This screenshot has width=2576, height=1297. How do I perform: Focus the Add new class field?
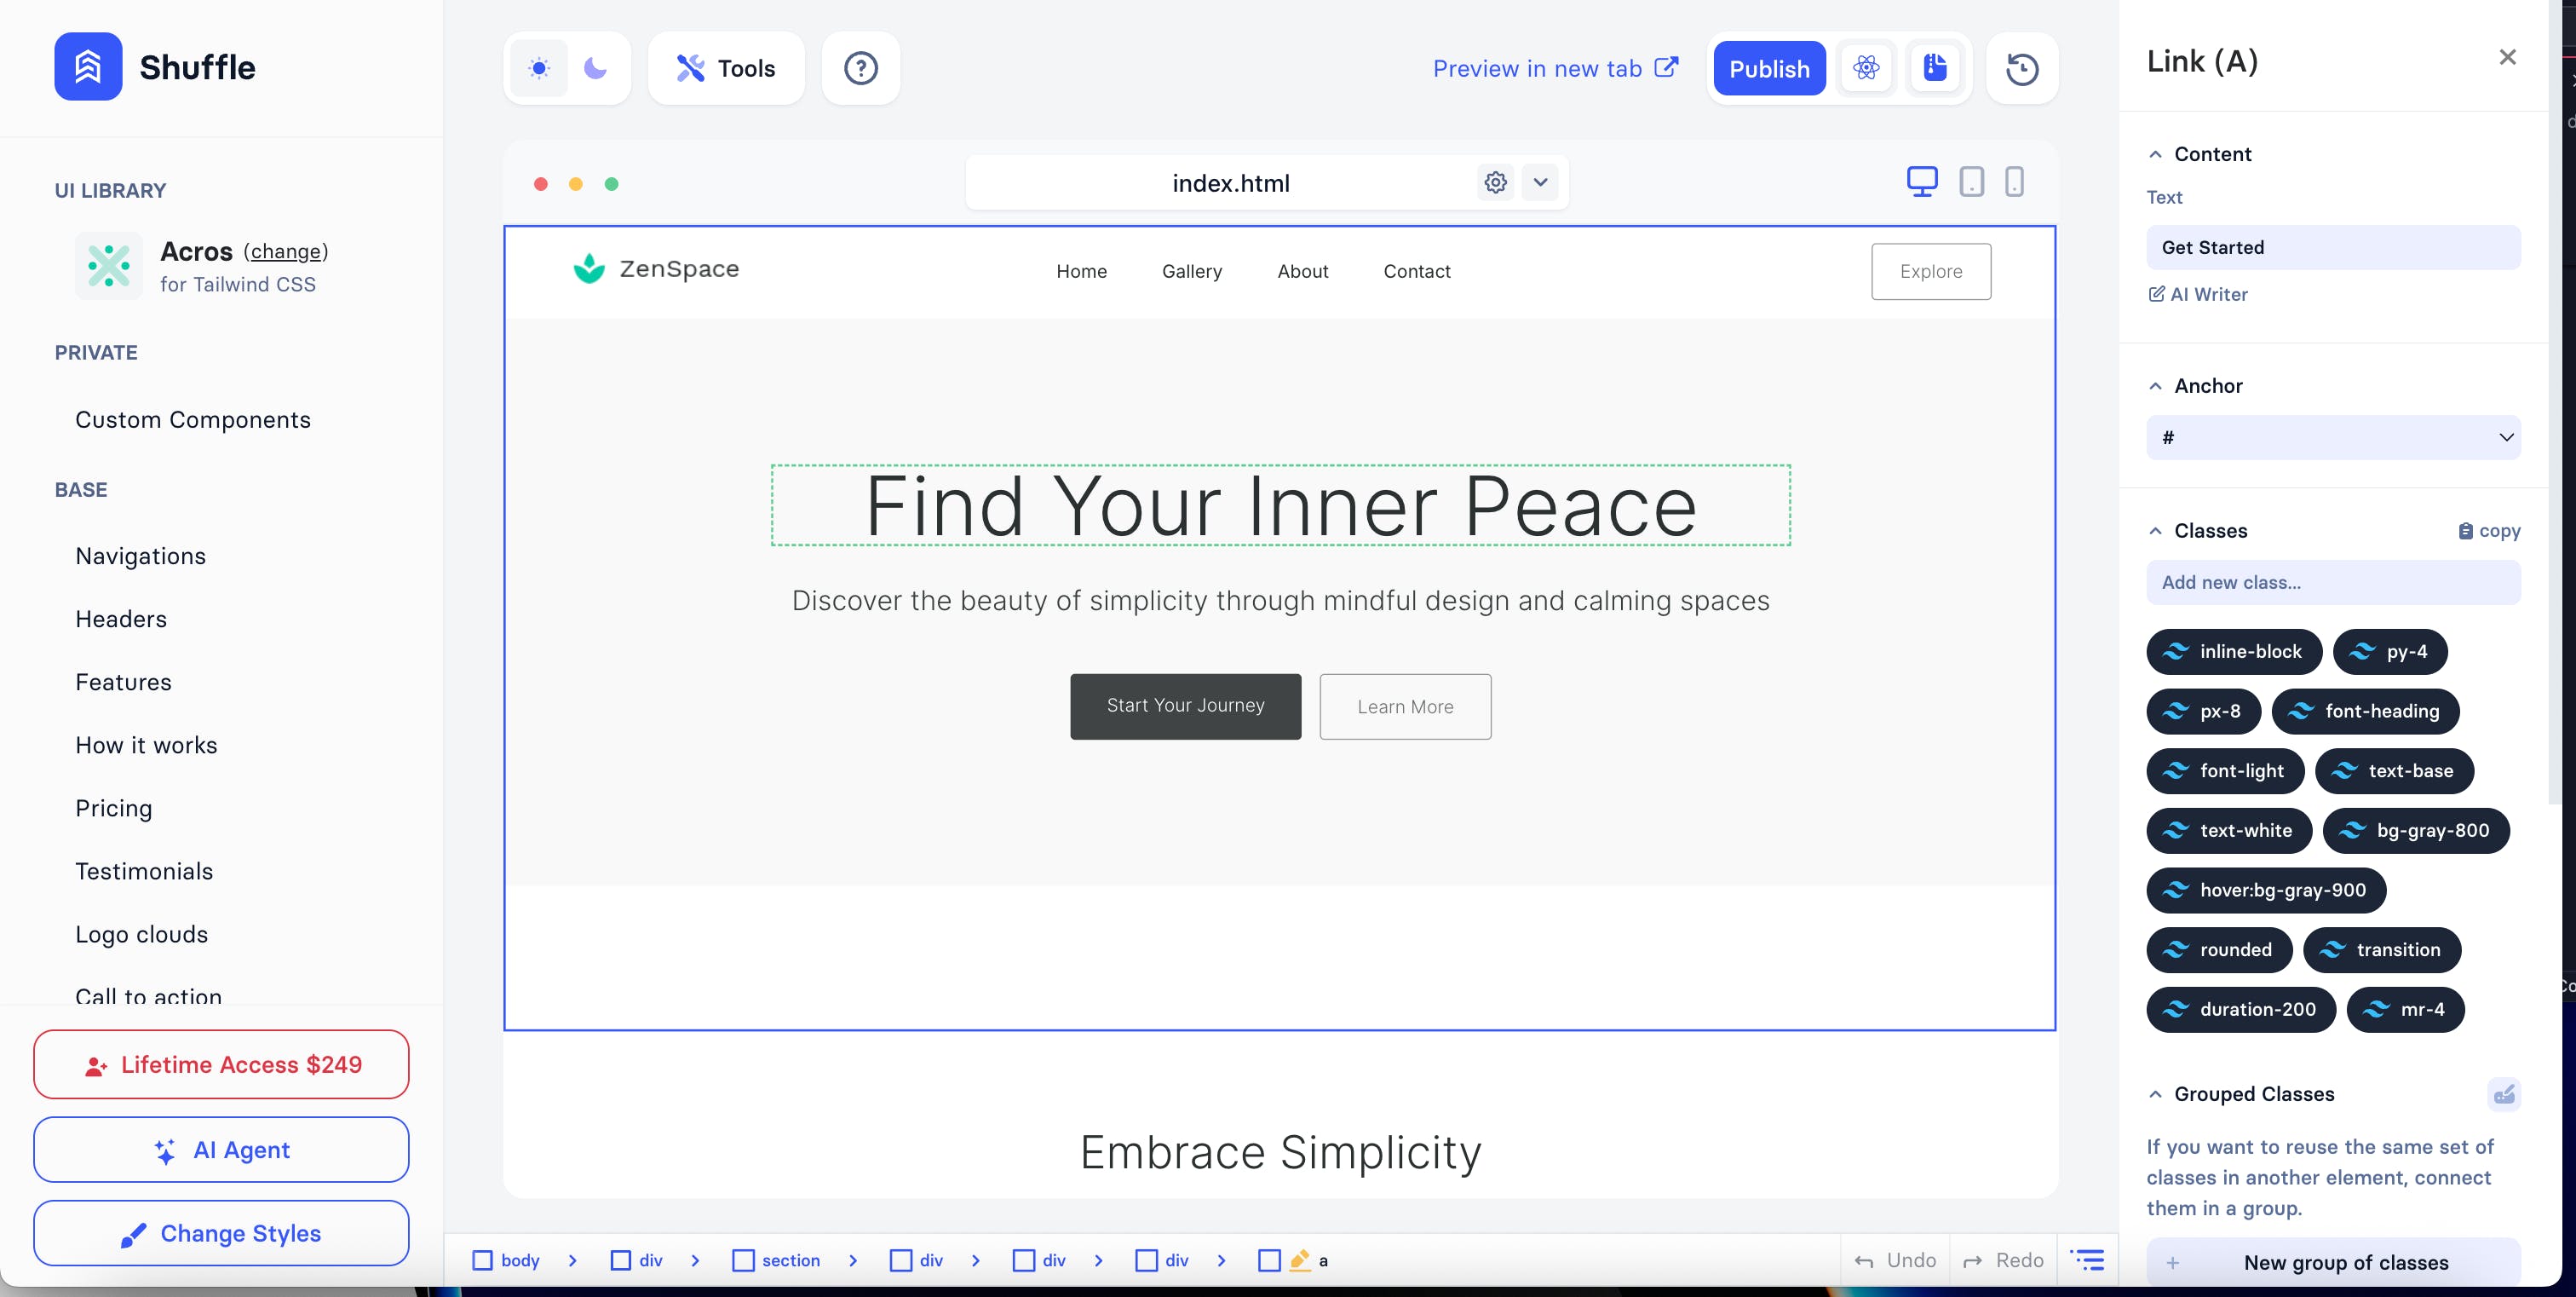[x=2333, y=582]
